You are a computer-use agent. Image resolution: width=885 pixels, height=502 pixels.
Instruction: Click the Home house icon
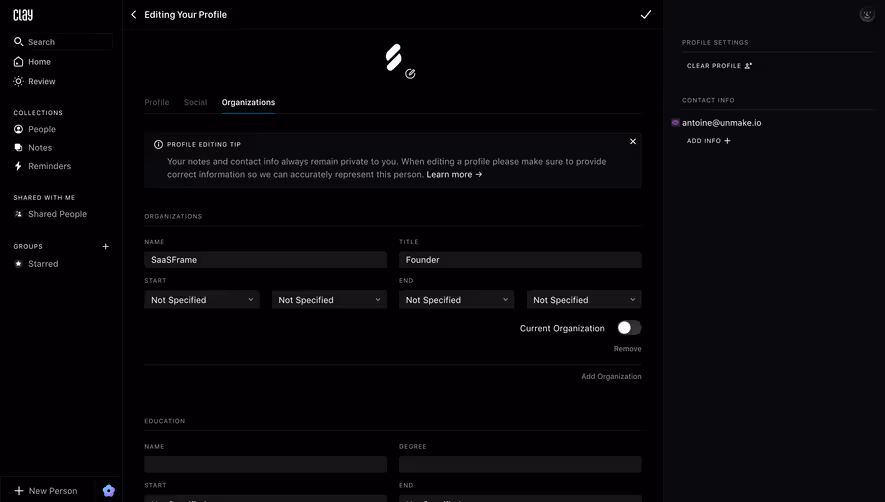(18, 62)
